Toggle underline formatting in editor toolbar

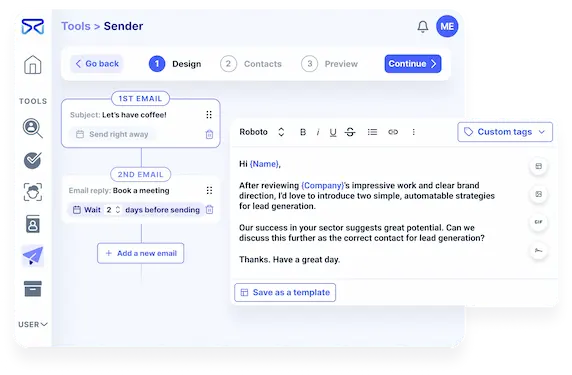tap(333, 132)
